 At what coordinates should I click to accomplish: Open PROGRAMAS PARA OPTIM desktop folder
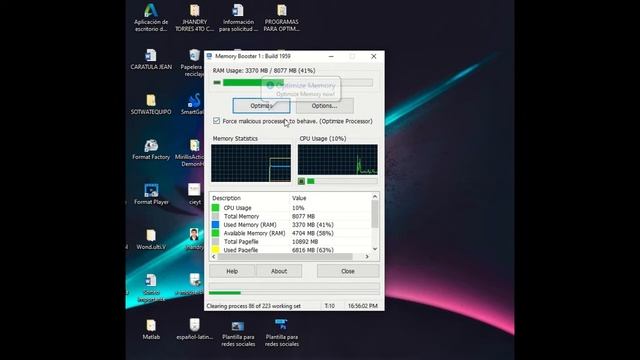(282, 18)
